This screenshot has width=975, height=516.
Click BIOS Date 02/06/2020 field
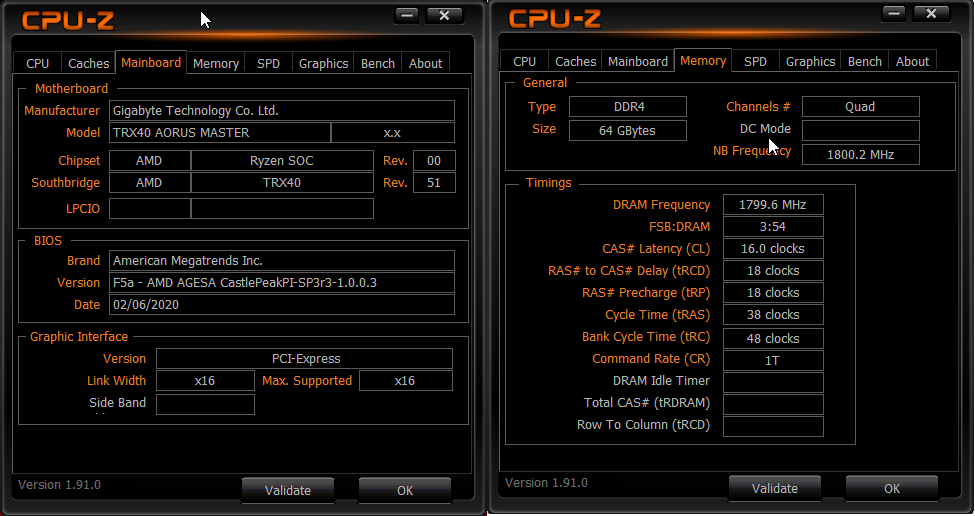[282, 305]
